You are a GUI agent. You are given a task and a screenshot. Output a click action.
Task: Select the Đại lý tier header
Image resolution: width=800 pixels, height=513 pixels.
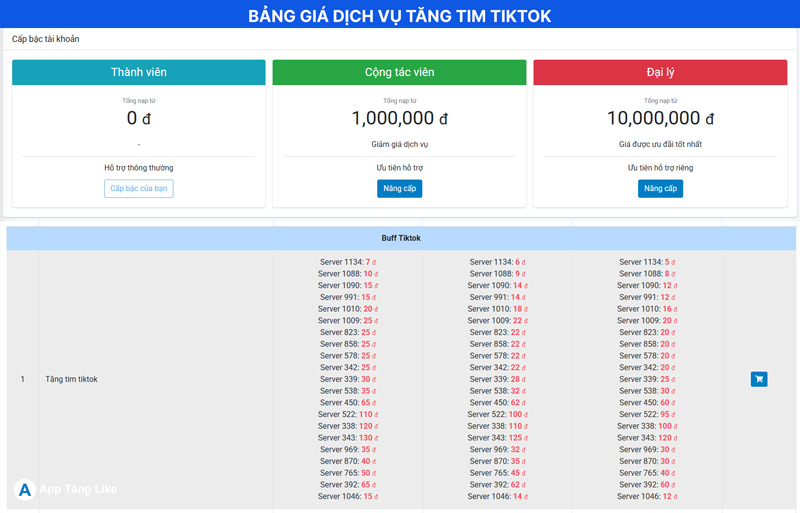[660, 72]
